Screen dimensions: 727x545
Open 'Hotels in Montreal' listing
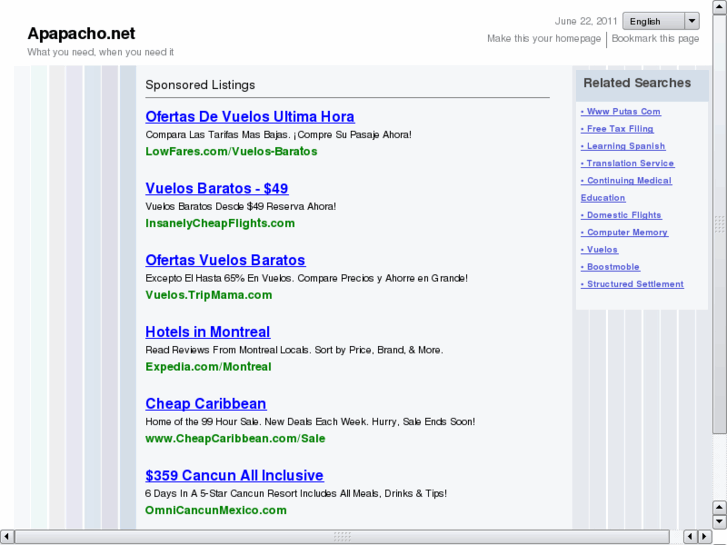coord(208,332)
